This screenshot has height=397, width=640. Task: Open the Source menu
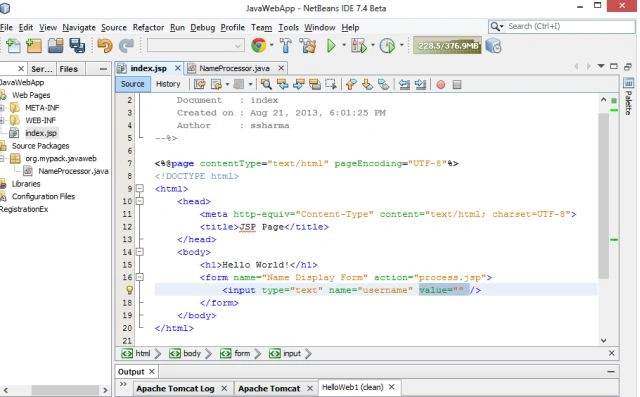click(114, 27)
